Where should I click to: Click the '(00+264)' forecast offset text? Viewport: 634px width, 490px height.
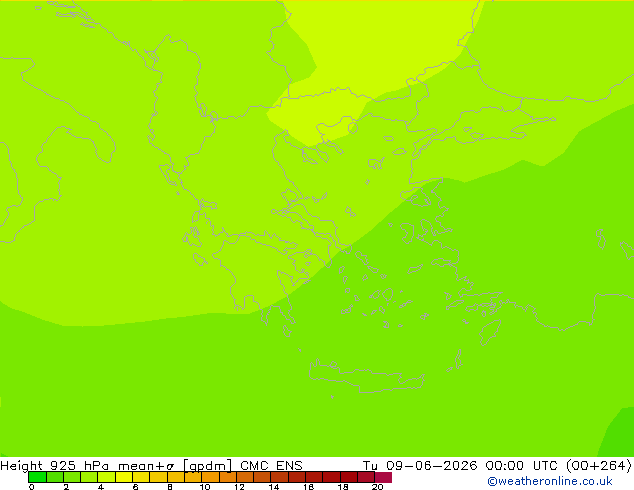pos(599,465)
